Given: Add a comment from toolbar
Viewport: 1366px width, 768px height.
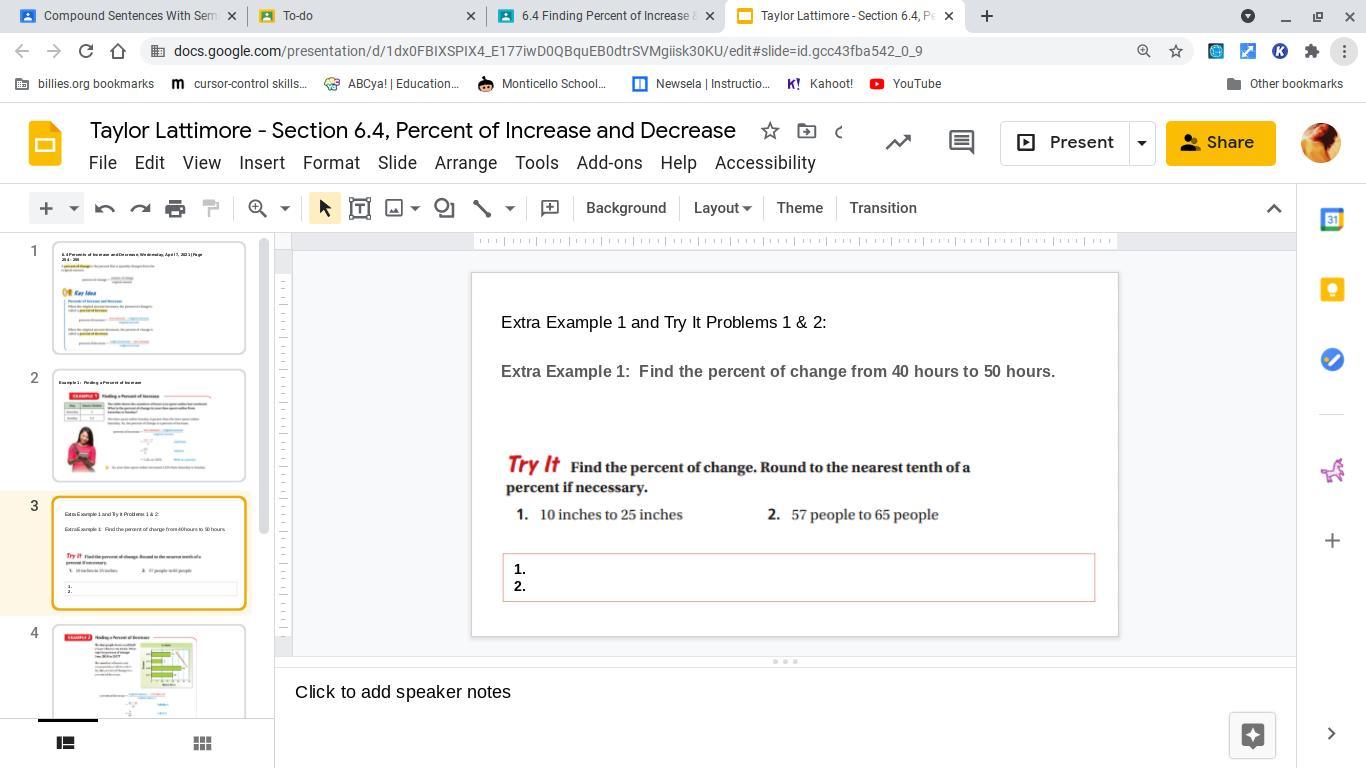Looking at the screenshot, I should pyautogui.click(x=549, y=208).
